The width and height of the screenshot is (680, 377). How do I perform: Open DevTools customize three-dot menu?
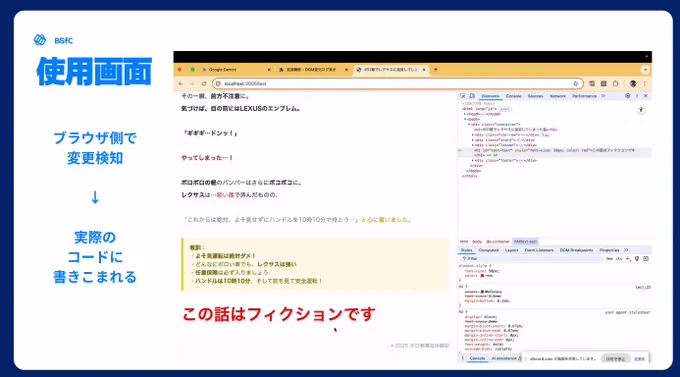click(x=637, y=96)
